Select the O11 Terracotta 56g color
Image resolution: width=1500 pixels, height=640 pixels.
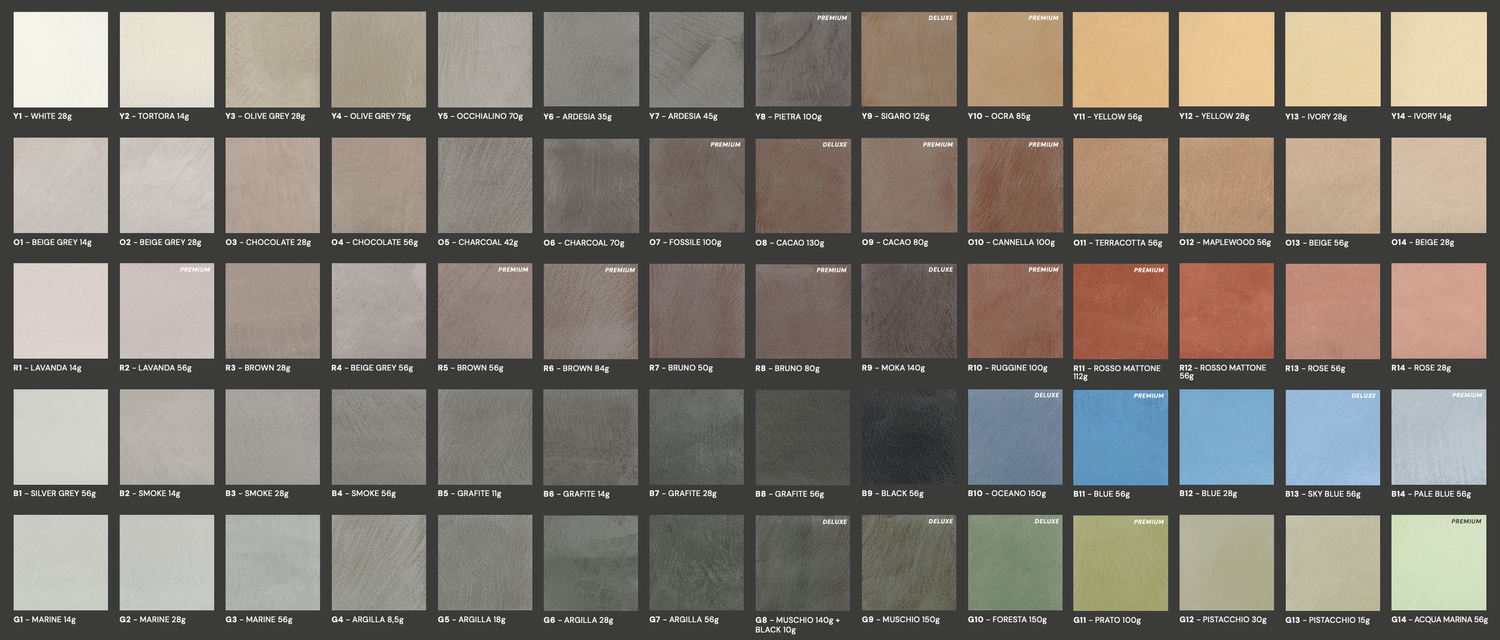[x=1120, y=185]
